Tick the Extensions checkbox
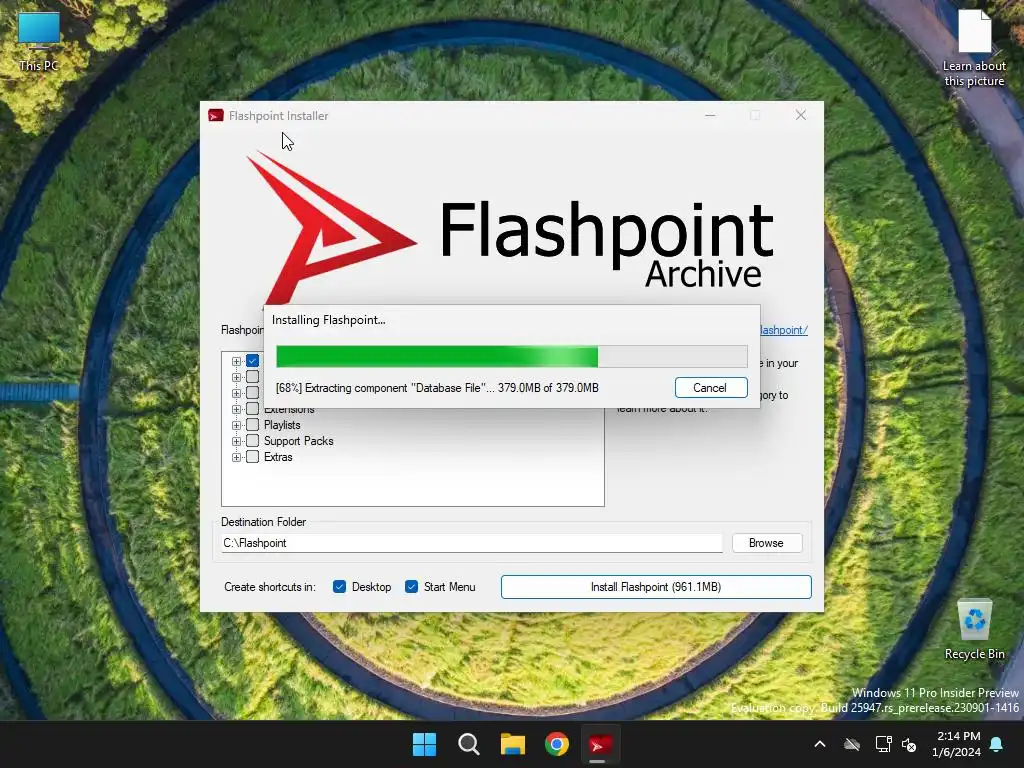This screenshot has height=768, width=1024. pyautogui.click(x=253, y=409)
